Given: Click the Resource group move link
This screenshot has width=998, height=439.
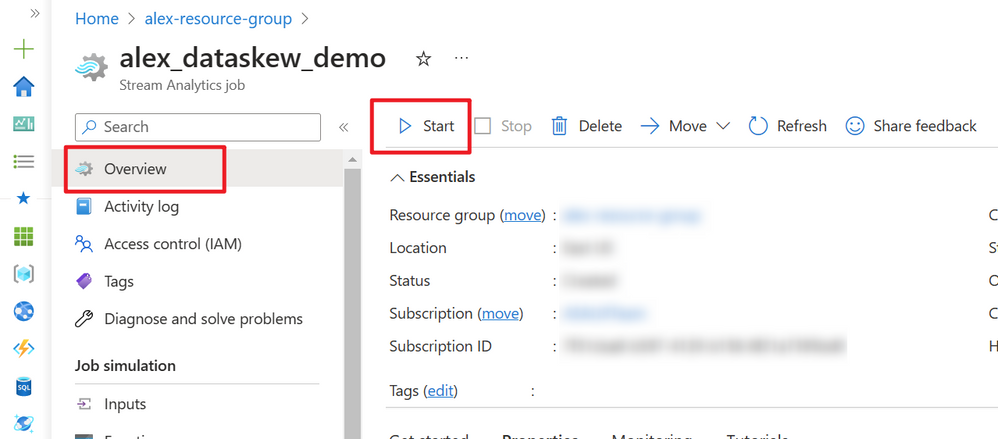Looking at the screenshot, I should pos(523,215).
